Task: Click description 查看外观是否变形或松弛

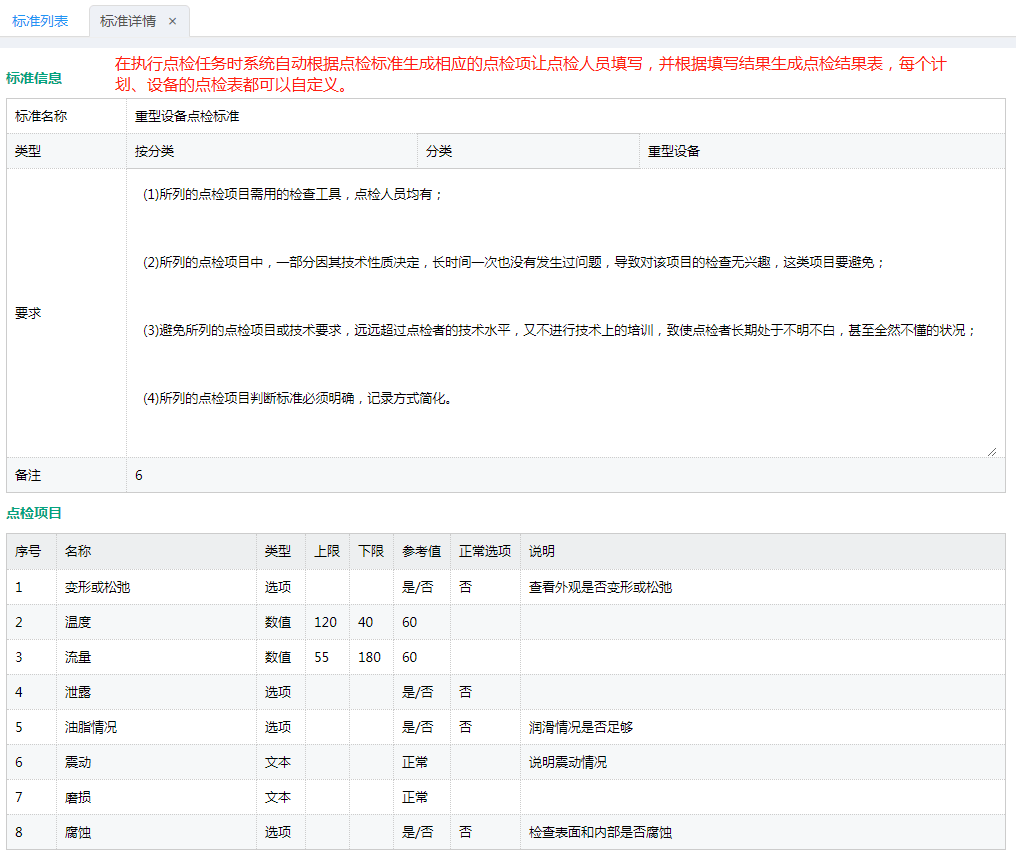Action: pyautogui.click(x=600, y=587)
